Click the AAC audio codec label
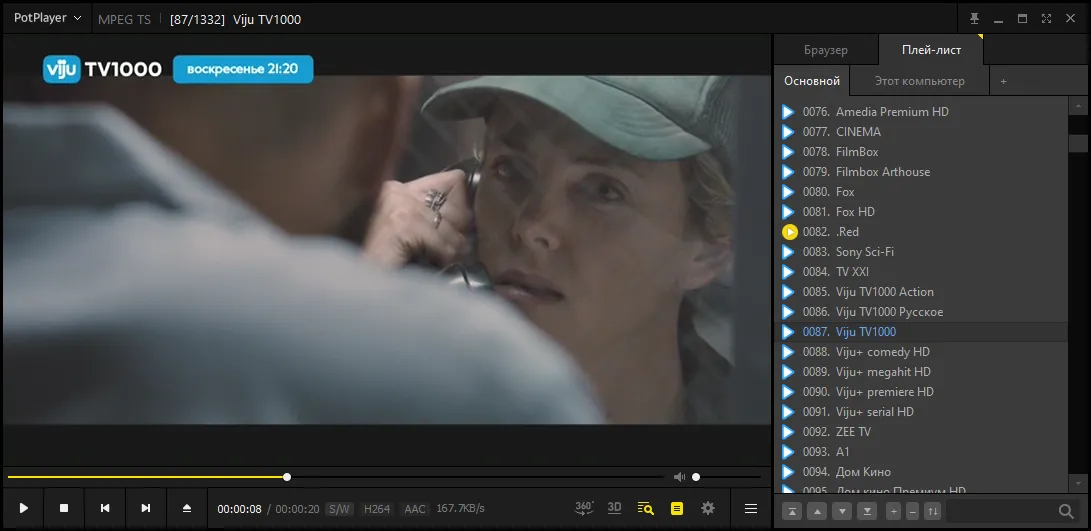 (x=415, y=509)
